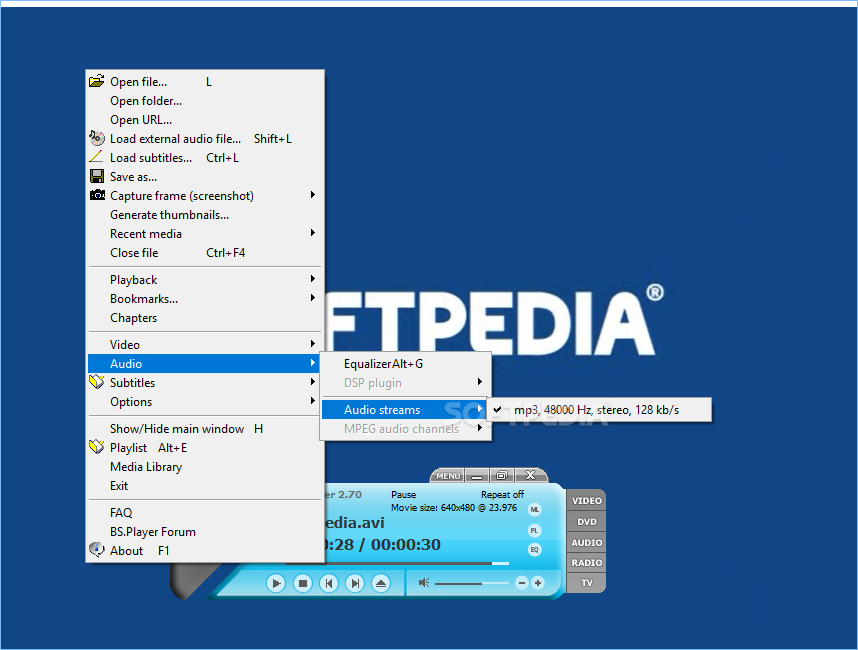Open Media Library from menu
This screenshot has height=650, width=858.
[x=205, y=467]
